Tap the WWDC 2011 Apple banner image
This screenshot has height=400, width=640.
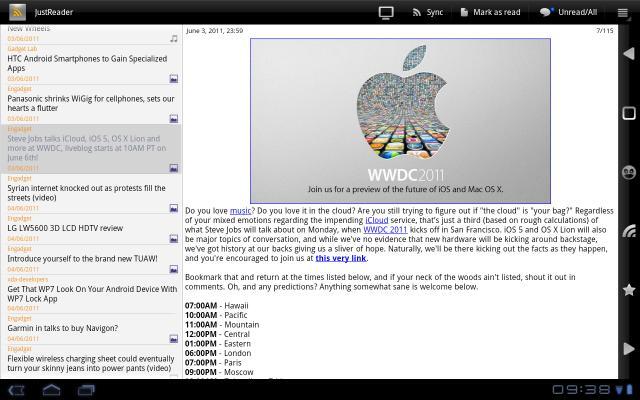point(400,121)
